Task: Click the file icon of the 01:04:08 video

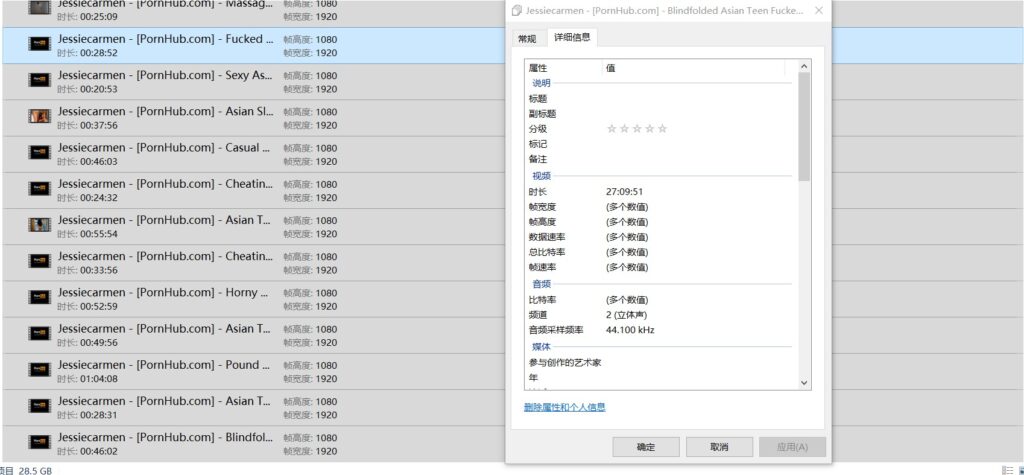Action: pyautogui.click(x=39, y=370)
